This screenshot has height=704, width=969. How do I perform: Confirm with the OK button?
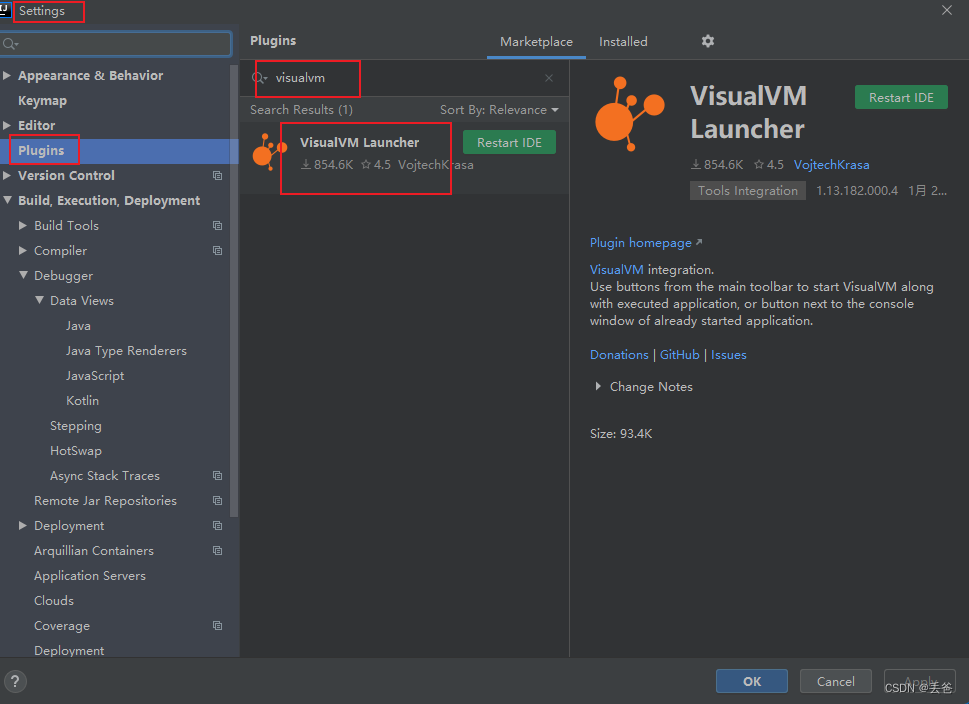tap(751, 681)
